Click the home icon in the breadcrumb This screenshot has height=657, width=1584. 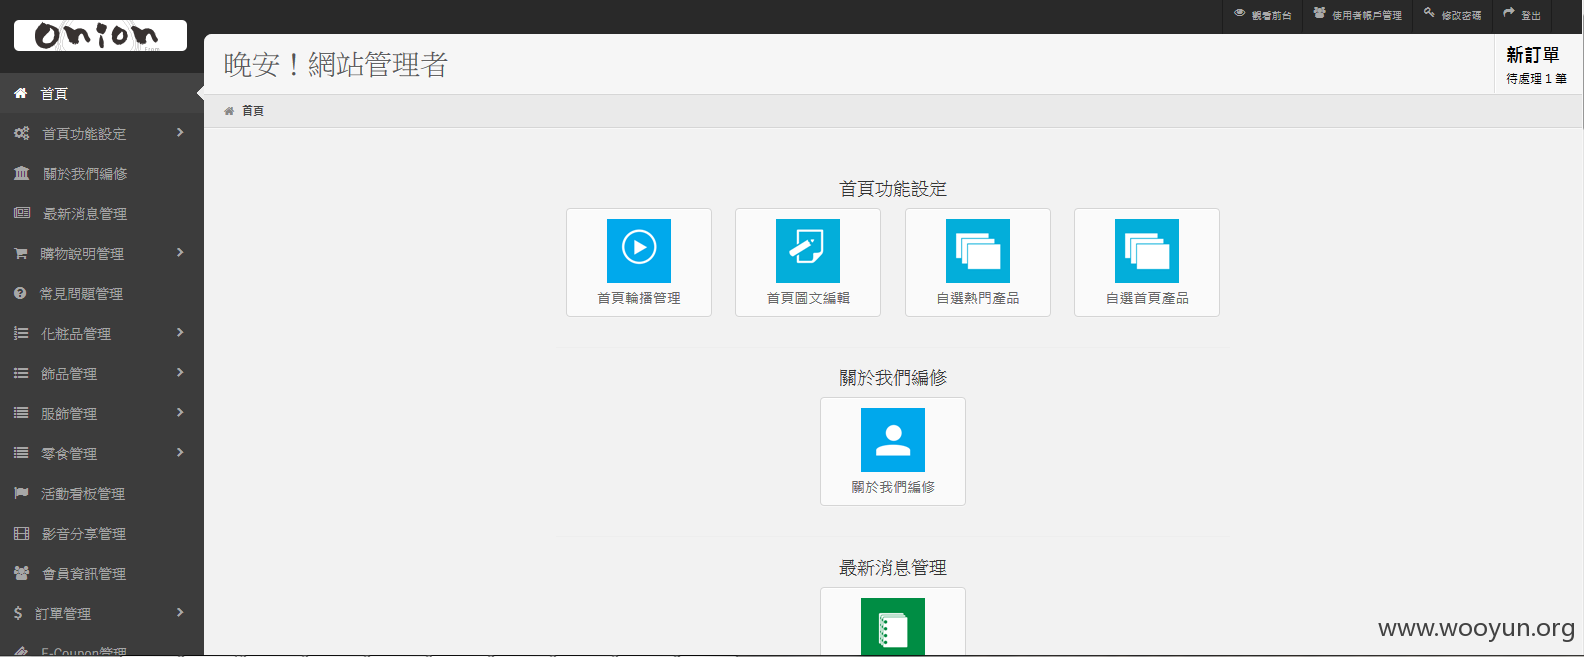[229, 111]
